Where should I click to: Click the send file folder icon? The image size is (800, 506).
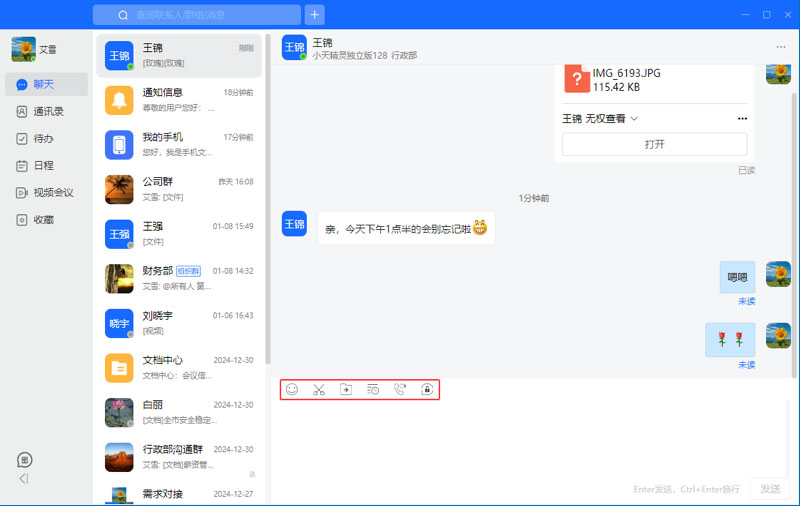point(346,390)
